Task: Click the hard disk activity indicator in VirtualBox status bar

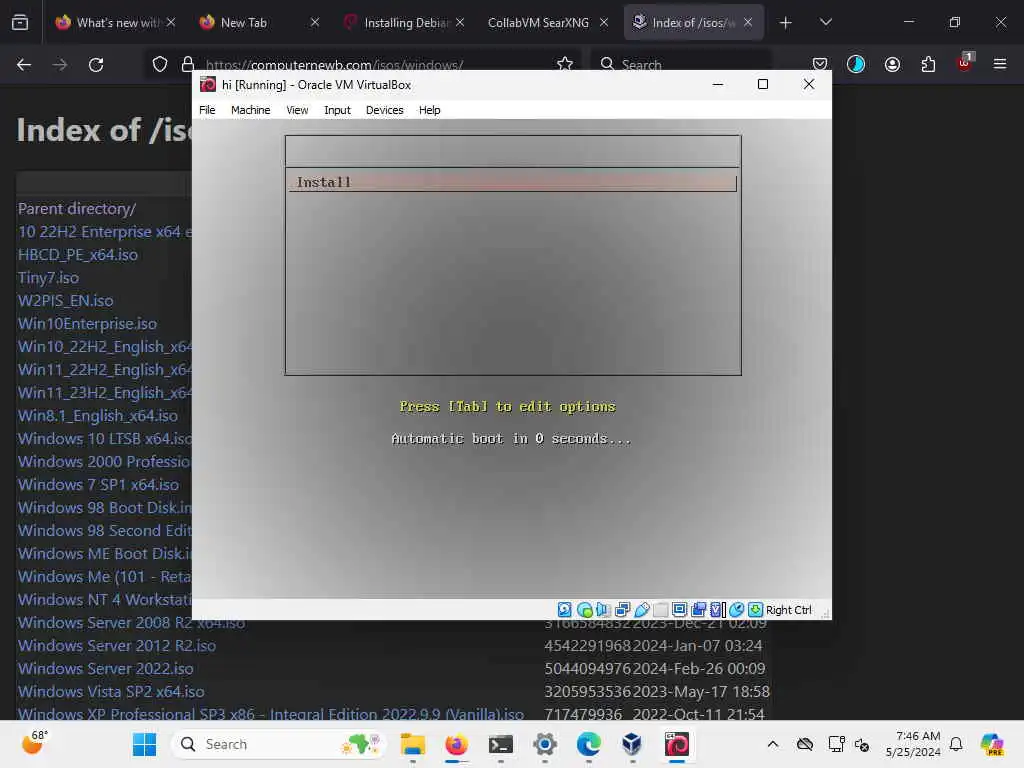Action: click(x=565, y=609)
